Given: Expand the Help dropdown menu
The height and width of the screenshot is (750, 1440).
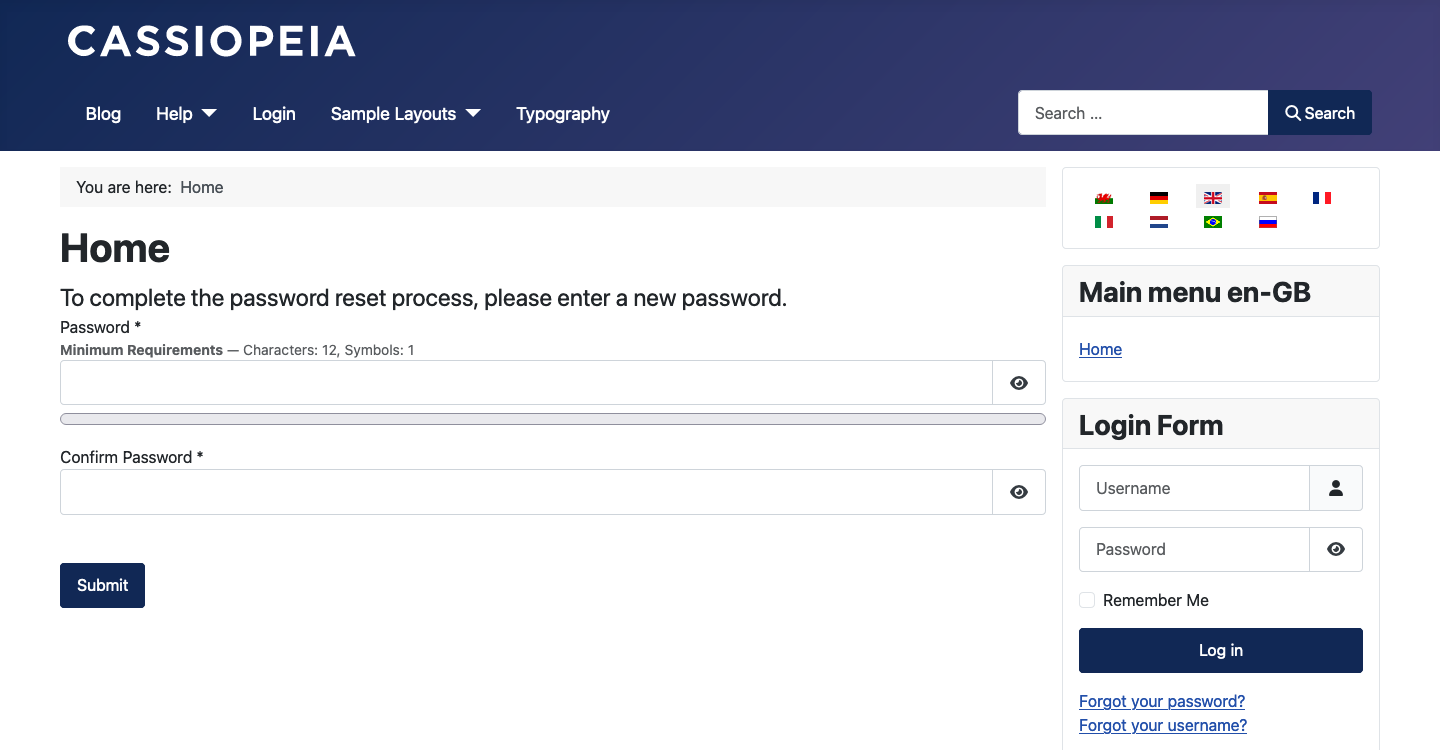Looking at the screenshot, I should click(185, 113).
